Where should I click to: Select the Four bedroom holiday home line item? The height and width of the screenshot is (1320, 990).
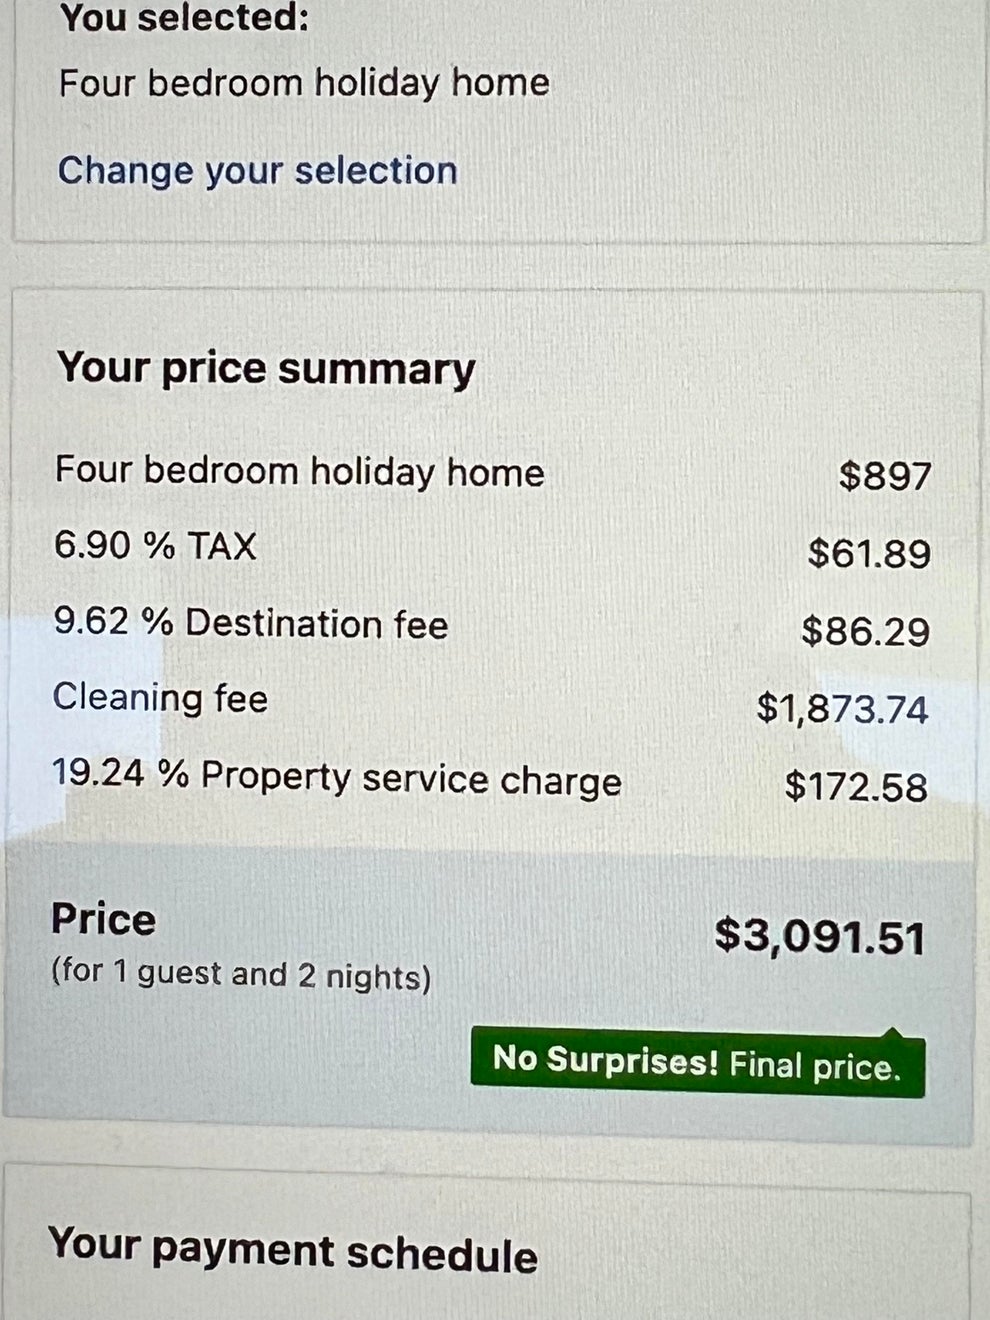point(300,470)
